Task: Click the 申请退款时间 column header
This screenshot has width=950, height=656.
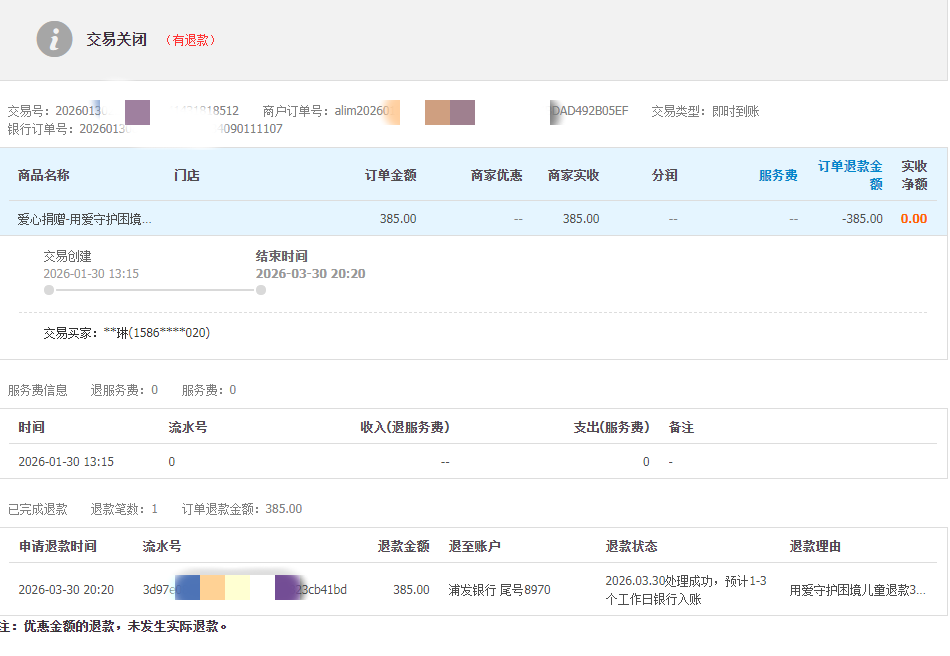Action: (x=58, y=546)
